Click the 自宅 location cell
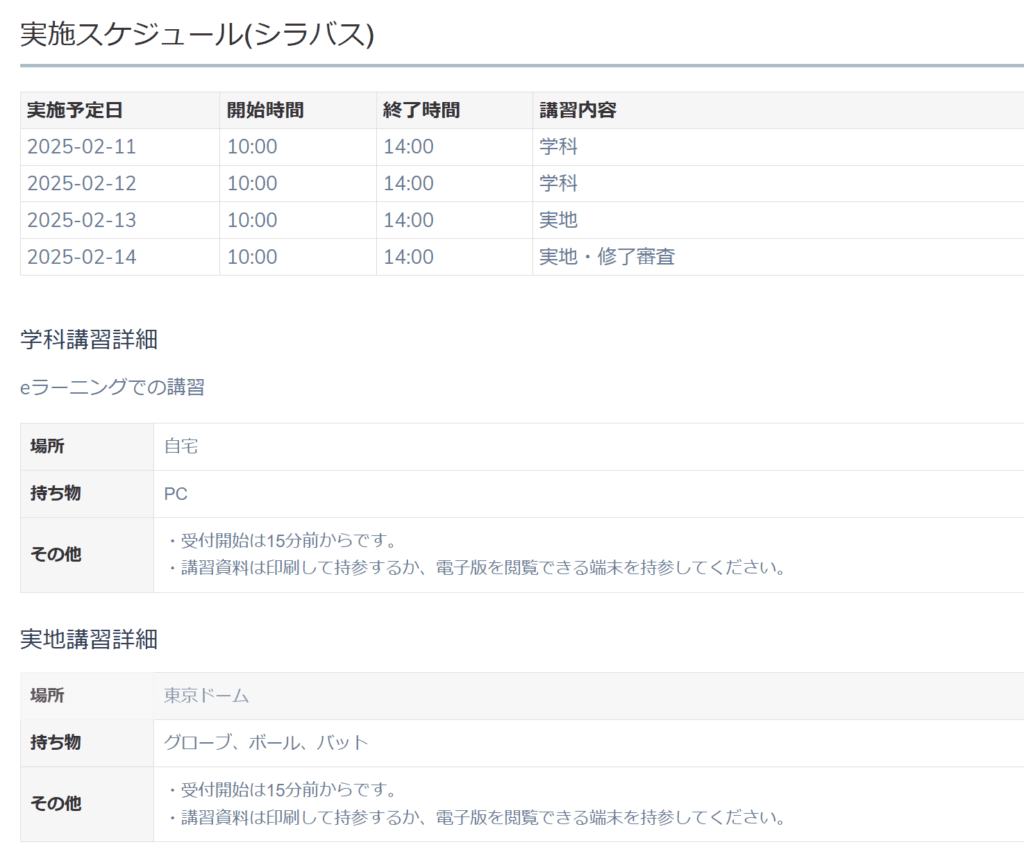This screenshot has height=863, width=1024. (x=181, y=447)
